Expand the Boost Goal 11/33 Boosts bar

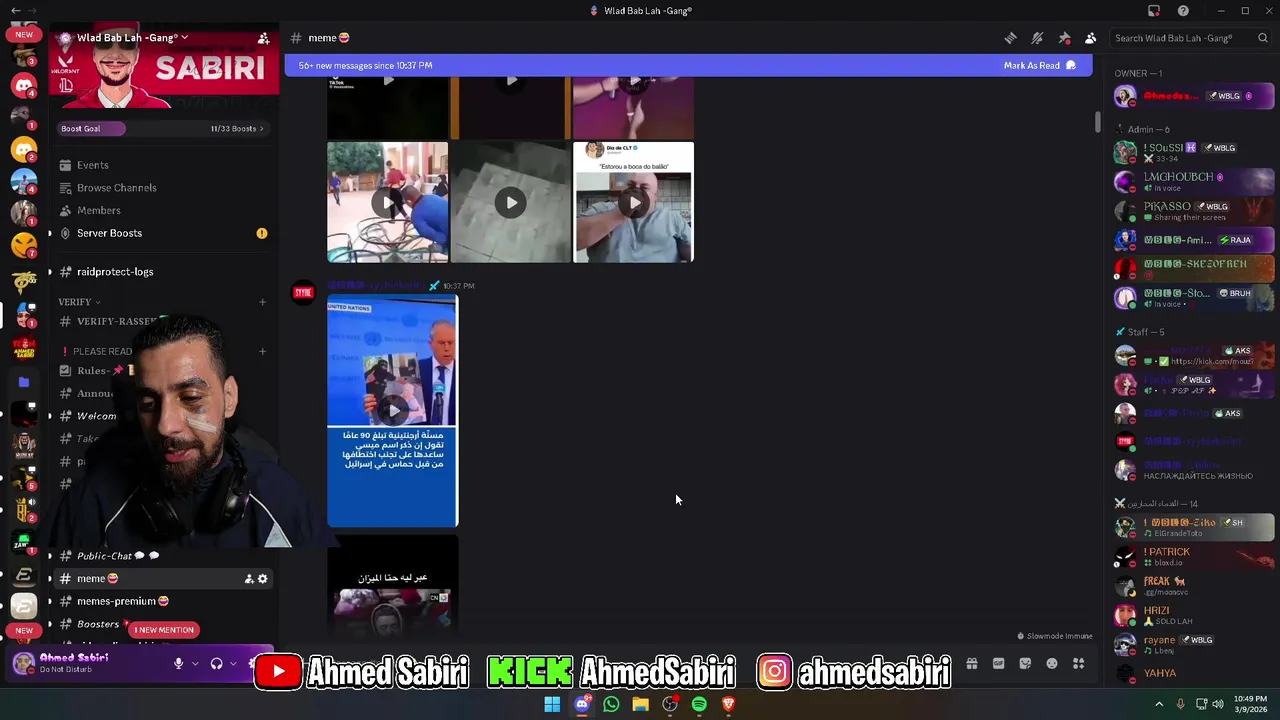tap(163, 128)
